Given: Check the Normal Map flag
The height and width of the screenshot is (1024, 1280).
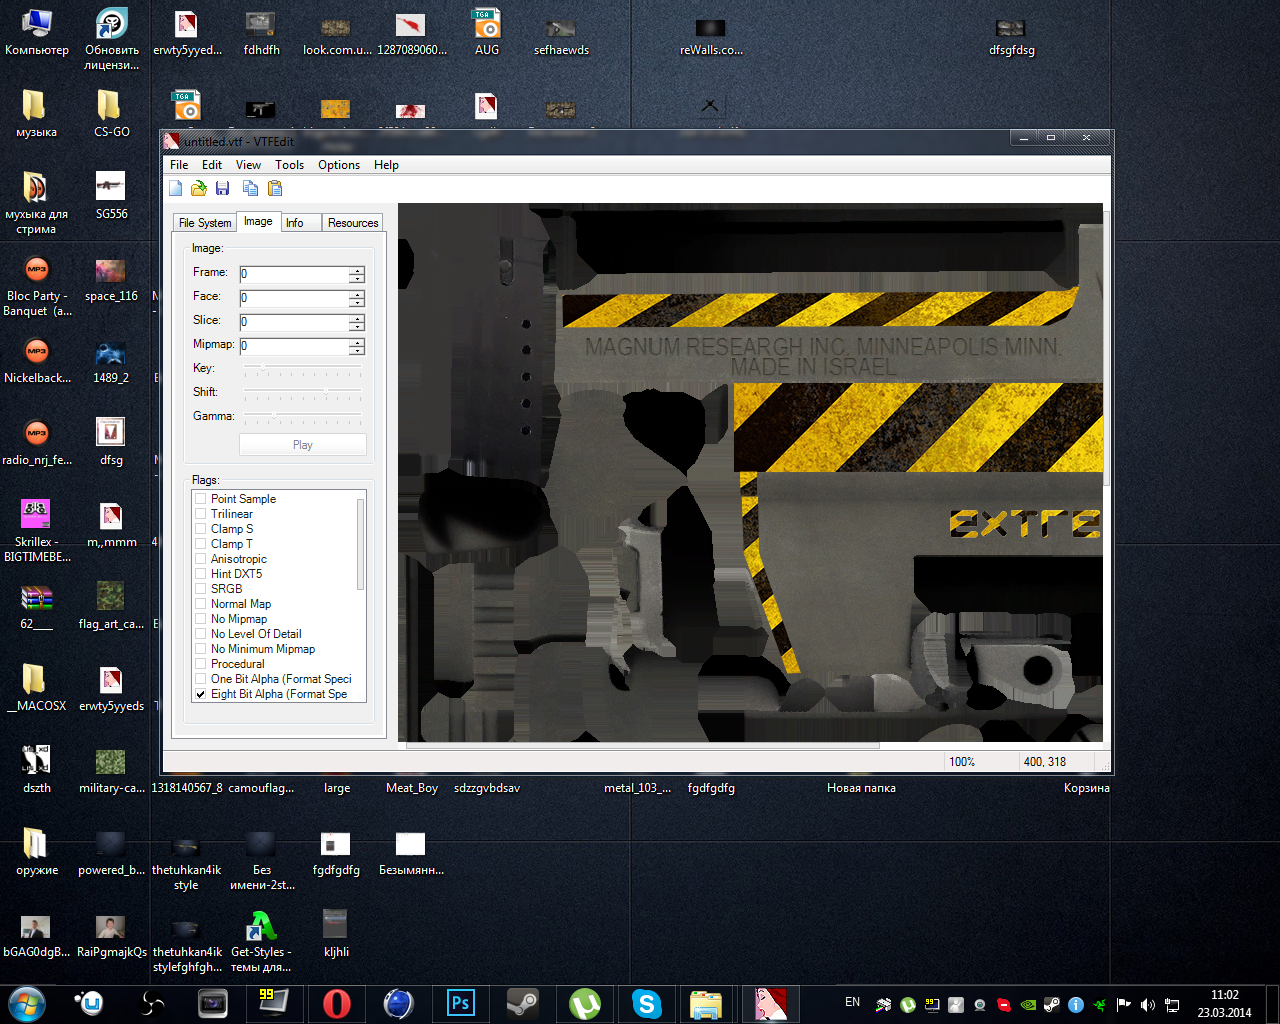Looking at the screenshot, I should click(201, 604).
